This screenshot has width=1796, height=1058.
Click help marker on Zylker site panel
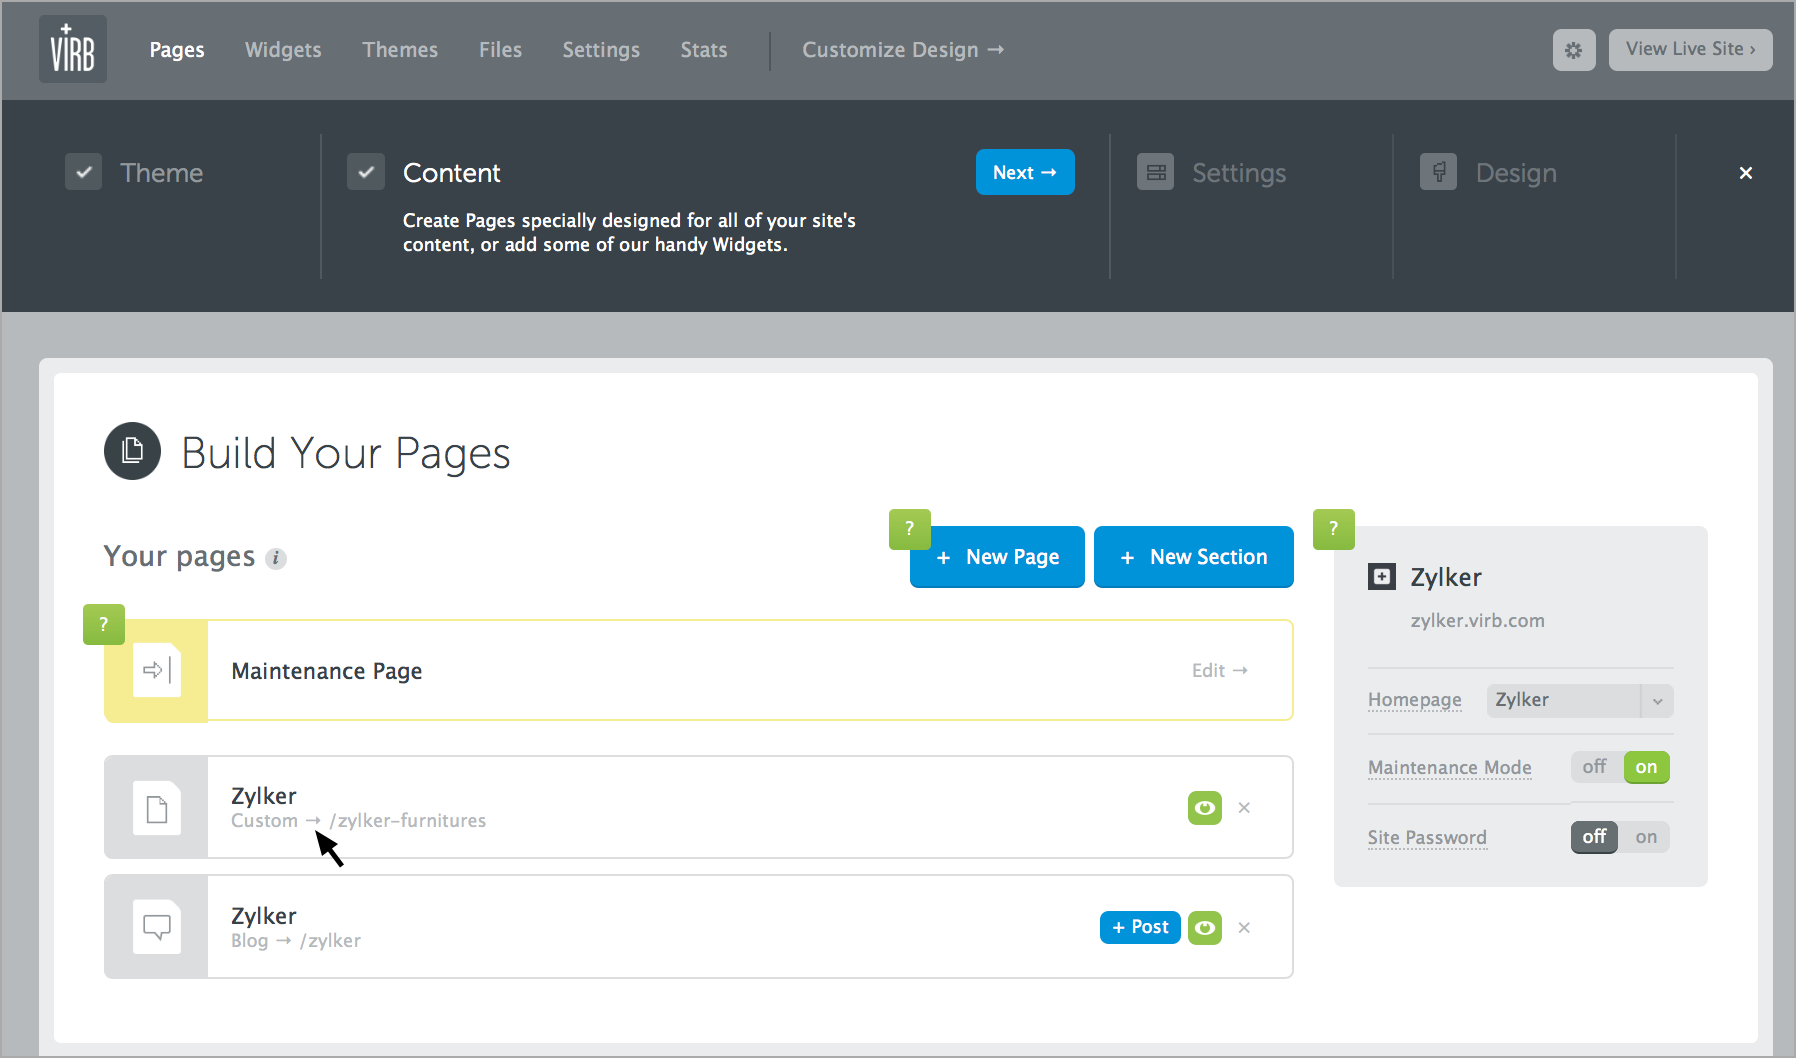coord(1333,529)
